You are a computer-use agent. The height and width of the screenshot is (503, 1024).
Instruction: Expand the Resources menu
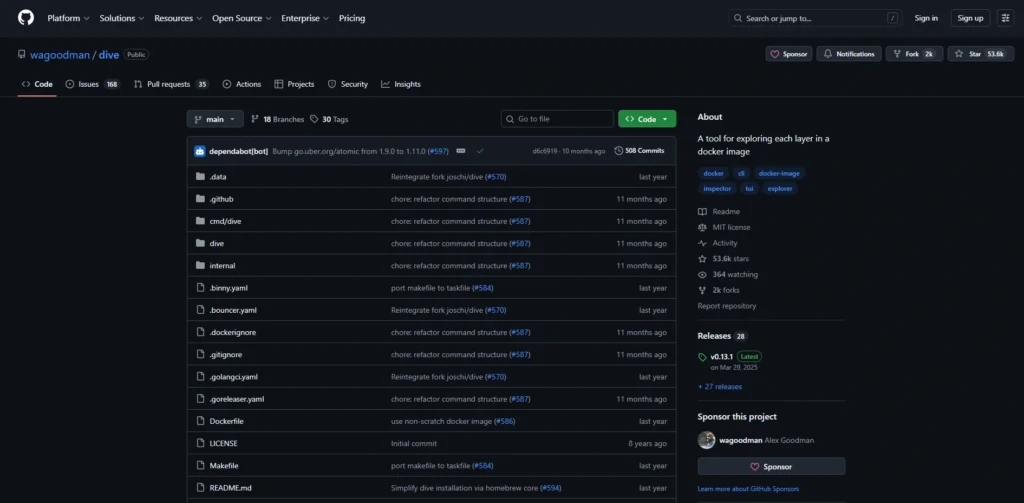coord(178,18)
